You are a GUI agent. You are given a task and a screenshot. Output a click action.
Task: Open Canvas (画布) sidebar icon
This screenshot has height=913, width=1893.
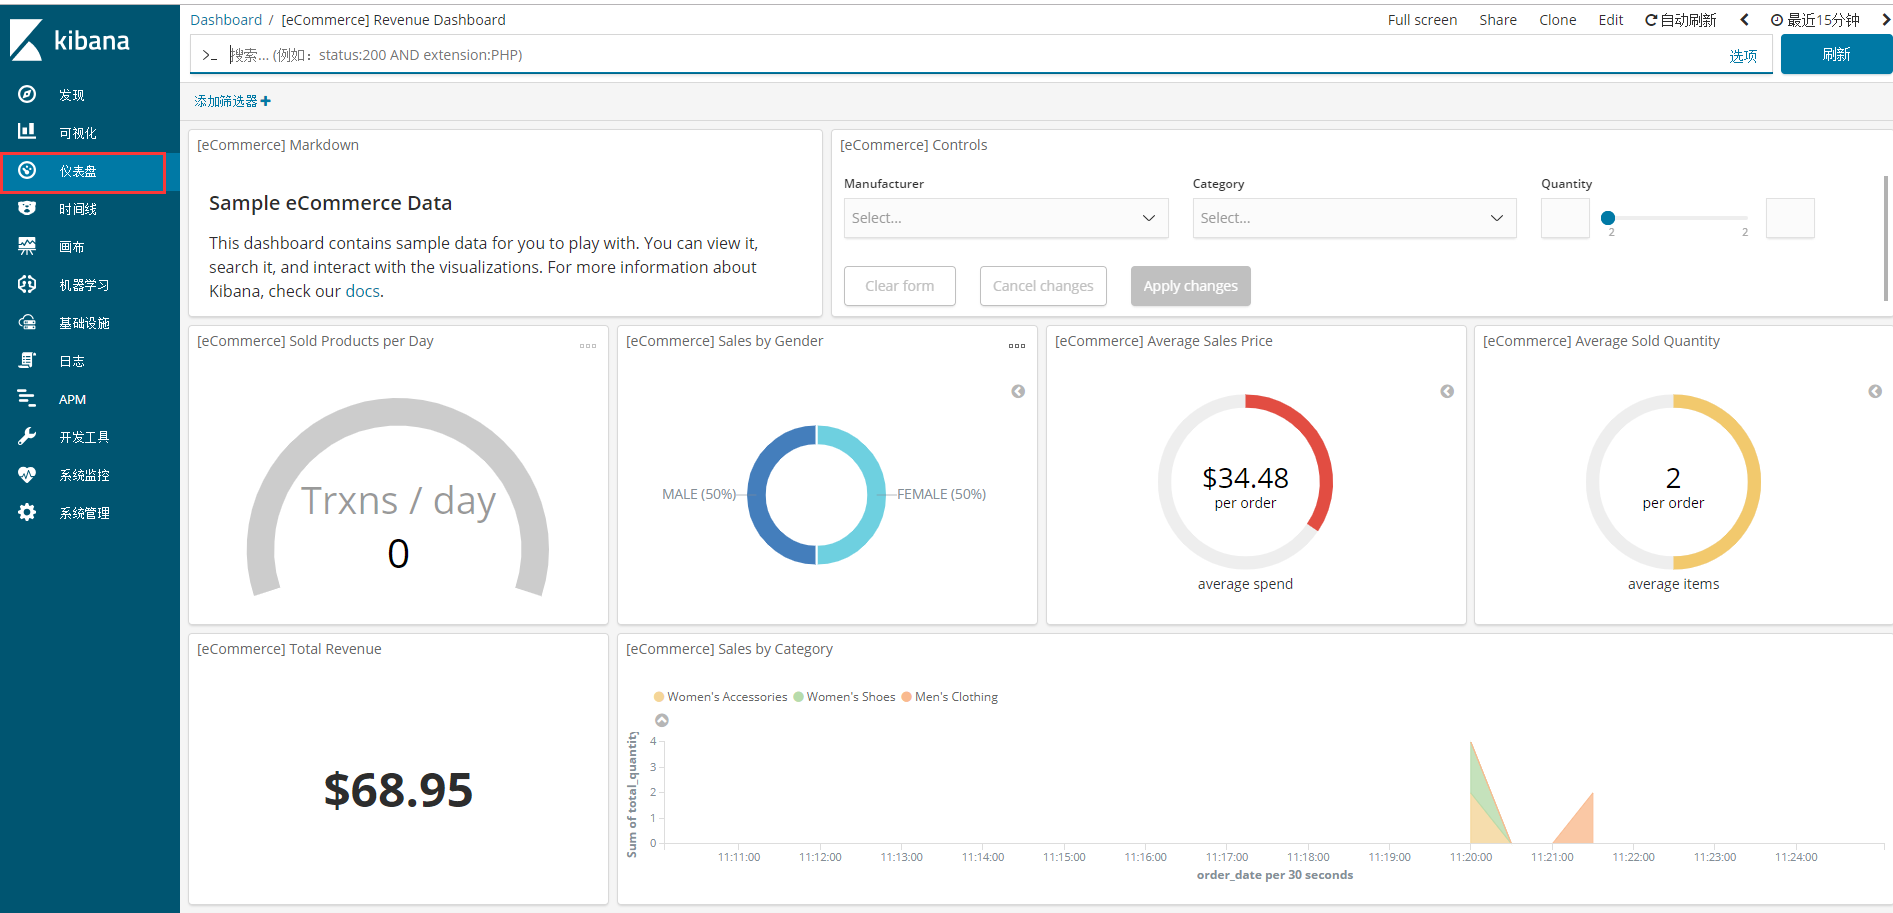27,246
